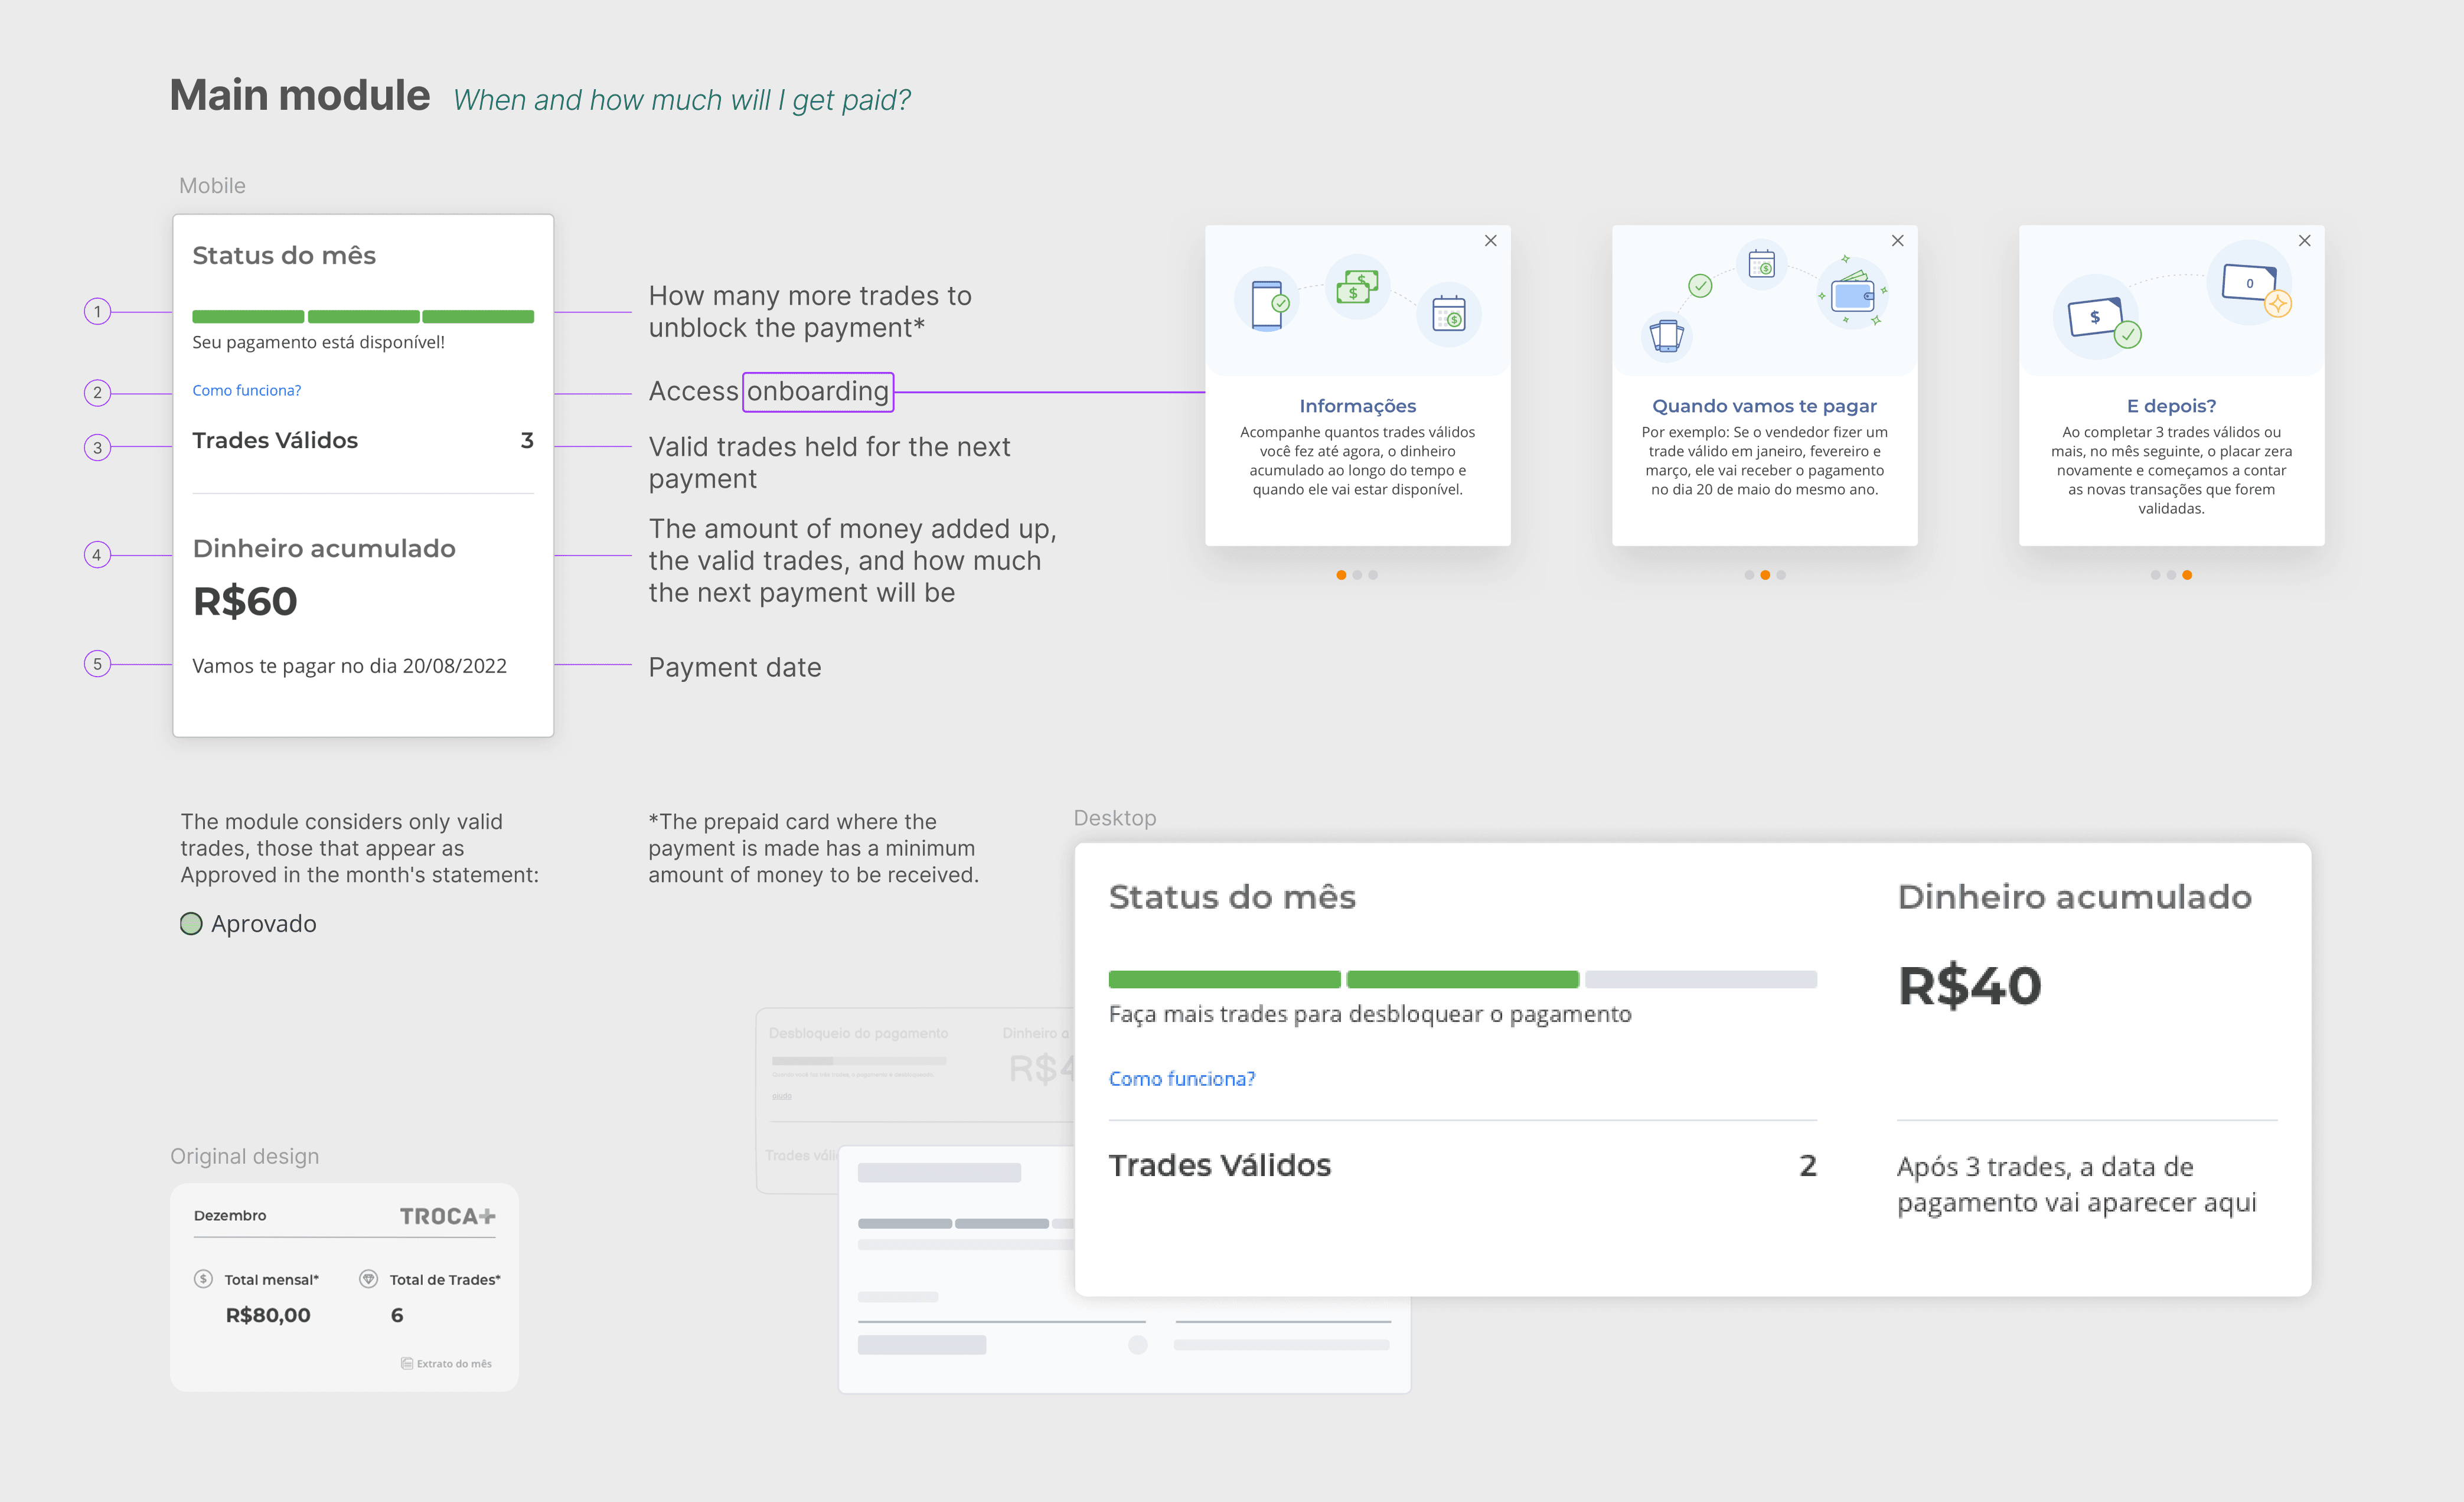2464x1502 pixels.
Task: Click the Total mensal dollar coin icon
Action: [203, 1278]
